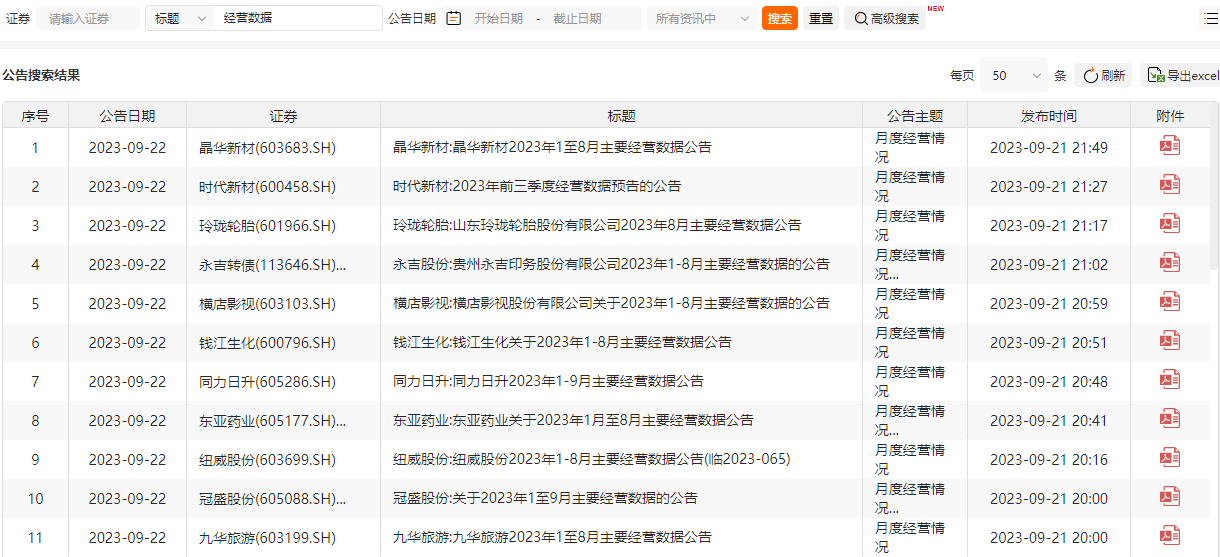Image resolution: width=1220 pixels, height=557 pixels.
Task: Click the 证券 input field
Action: click(x=88, y=18)
